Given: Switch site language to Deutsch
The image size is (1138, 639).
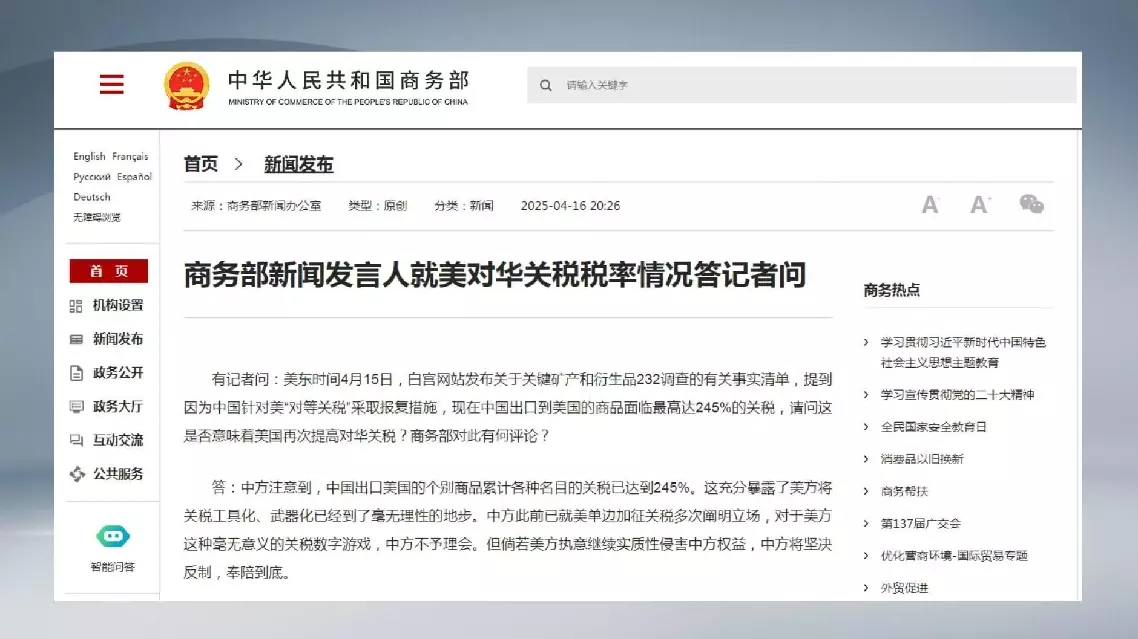Looking at the screenshot, I should [x=92, y=197].
